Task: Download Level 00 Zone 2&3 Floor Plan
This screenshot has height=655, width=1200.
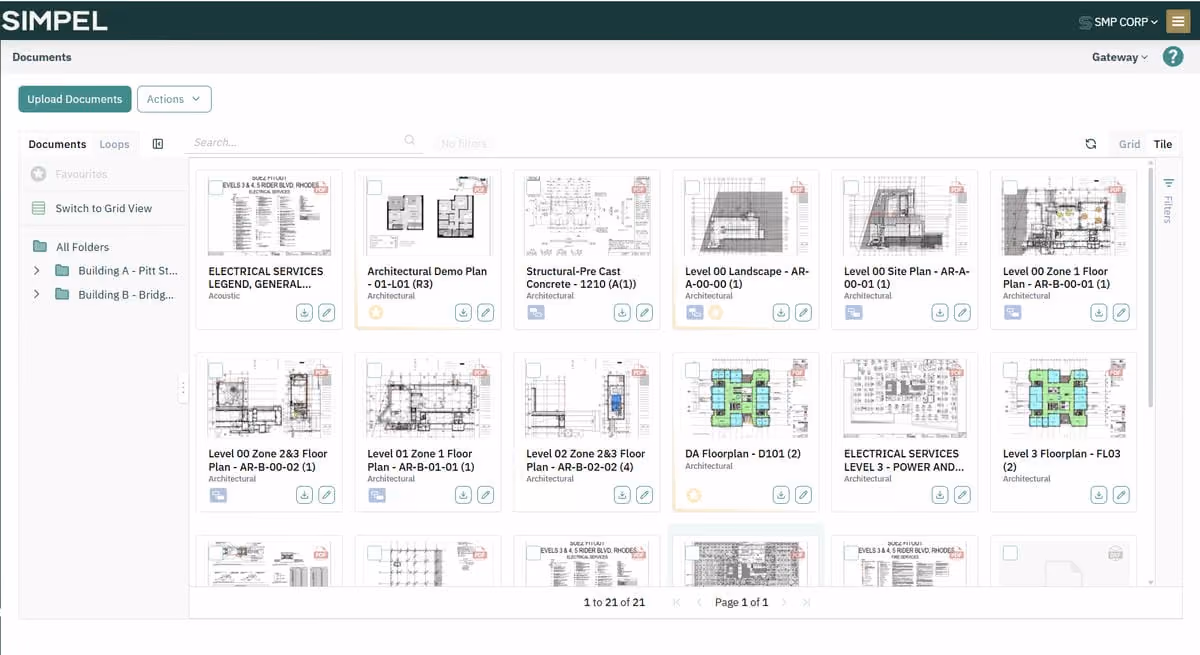Action: (x=304, y=495)
